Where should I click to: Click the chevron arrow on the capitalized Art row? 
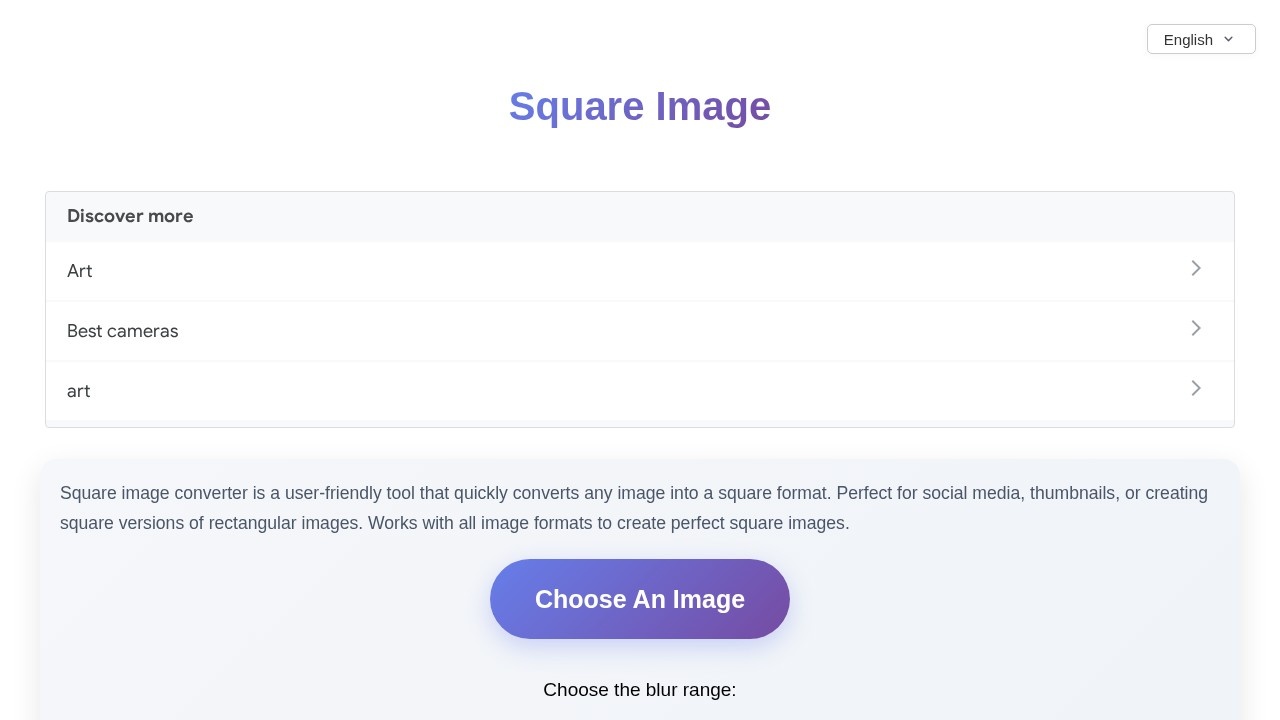pos(1195,268)
